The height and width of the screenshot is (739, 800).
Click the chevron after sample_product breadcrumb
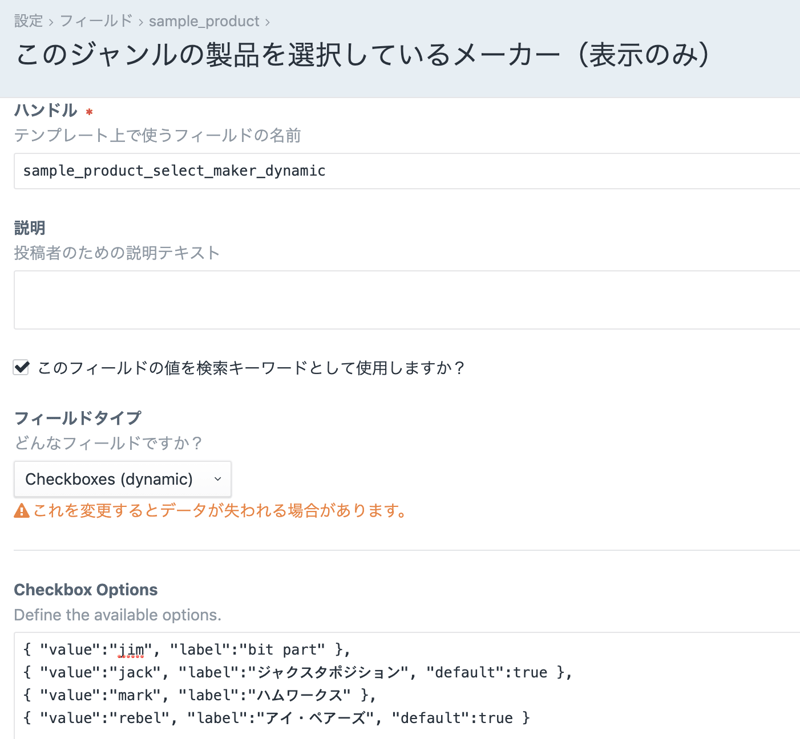(x=268, y=21)
